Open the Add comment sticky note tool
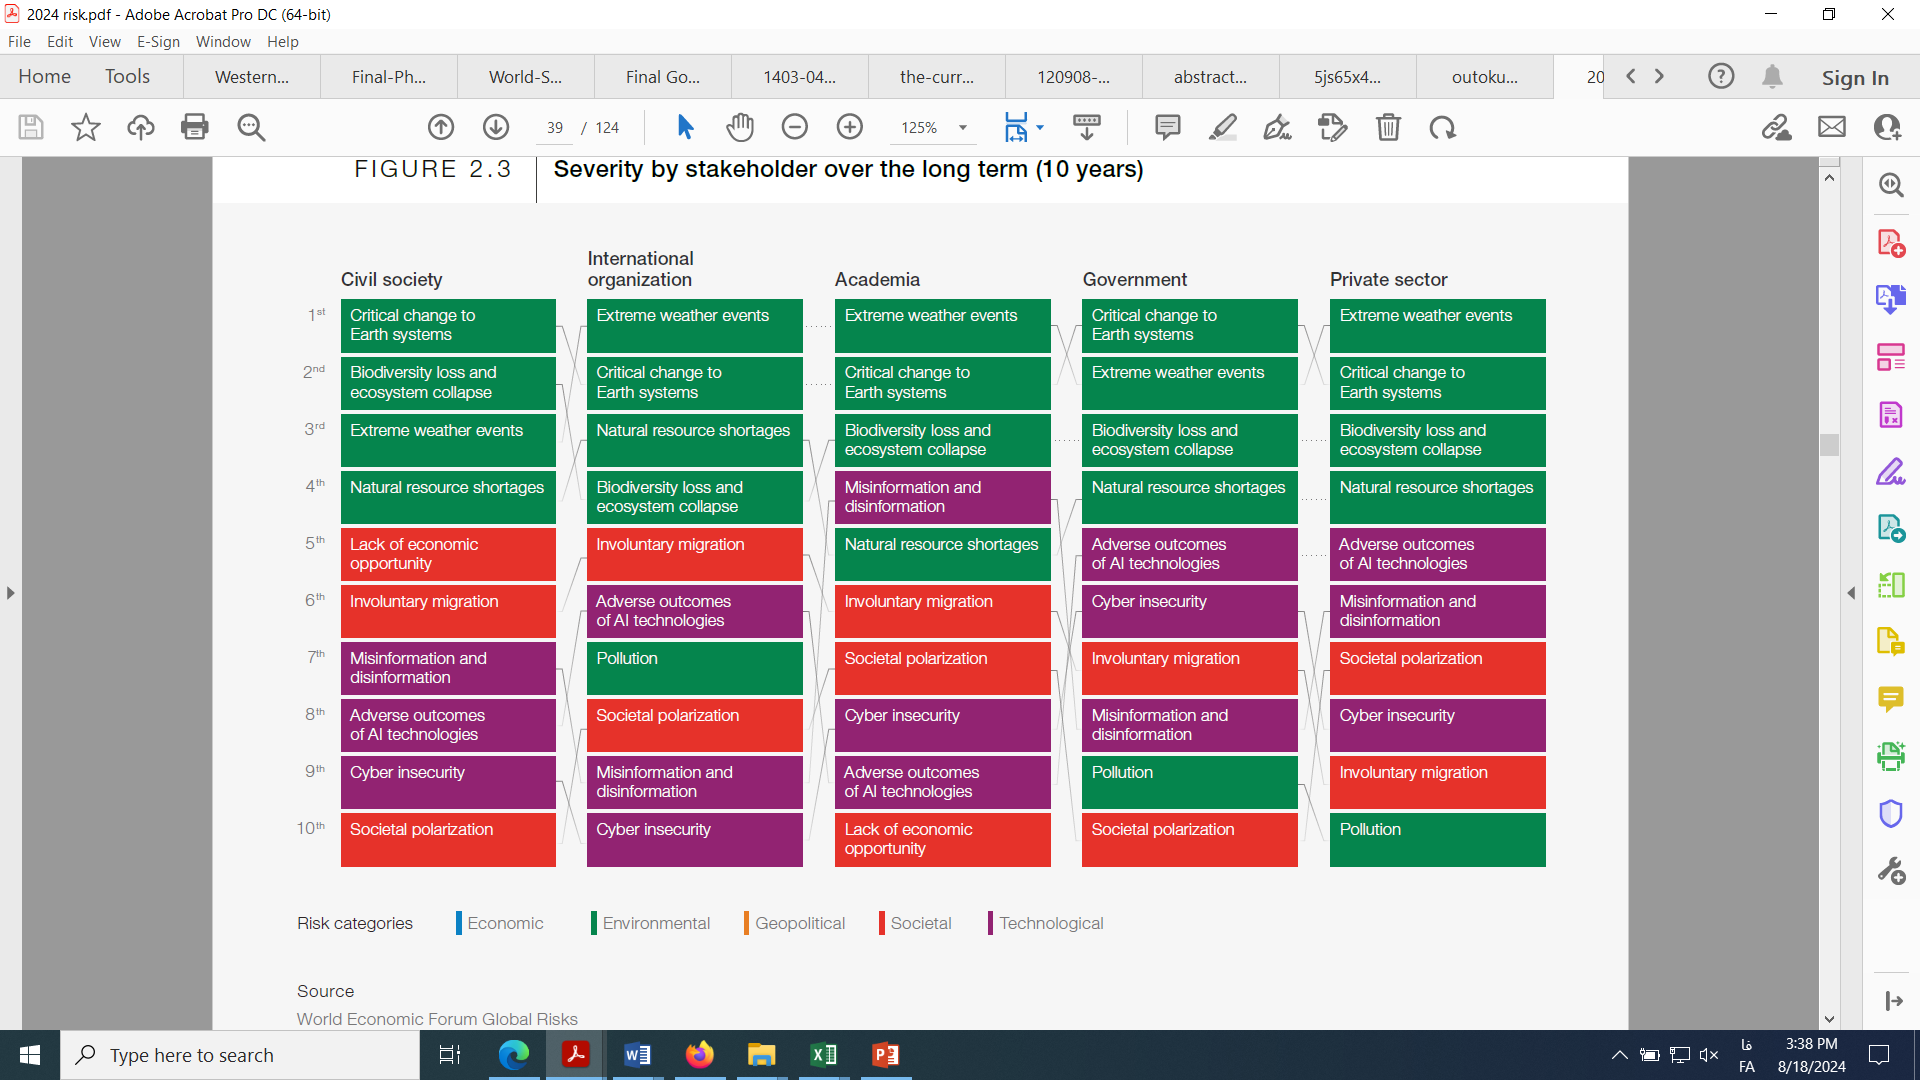1920x1080 pixels. coord(1167,127)
